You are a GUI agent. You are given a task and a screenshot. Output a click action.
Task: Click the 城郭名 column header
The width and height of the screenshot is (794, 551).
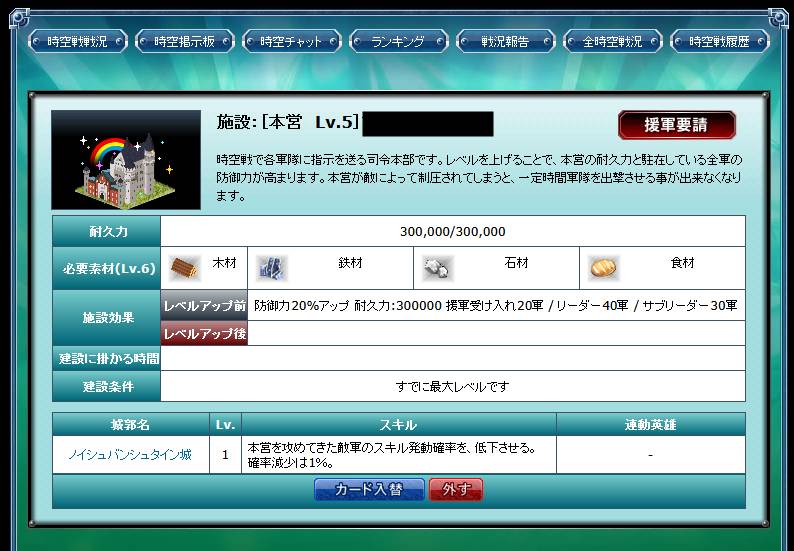(x=131, y=424)
